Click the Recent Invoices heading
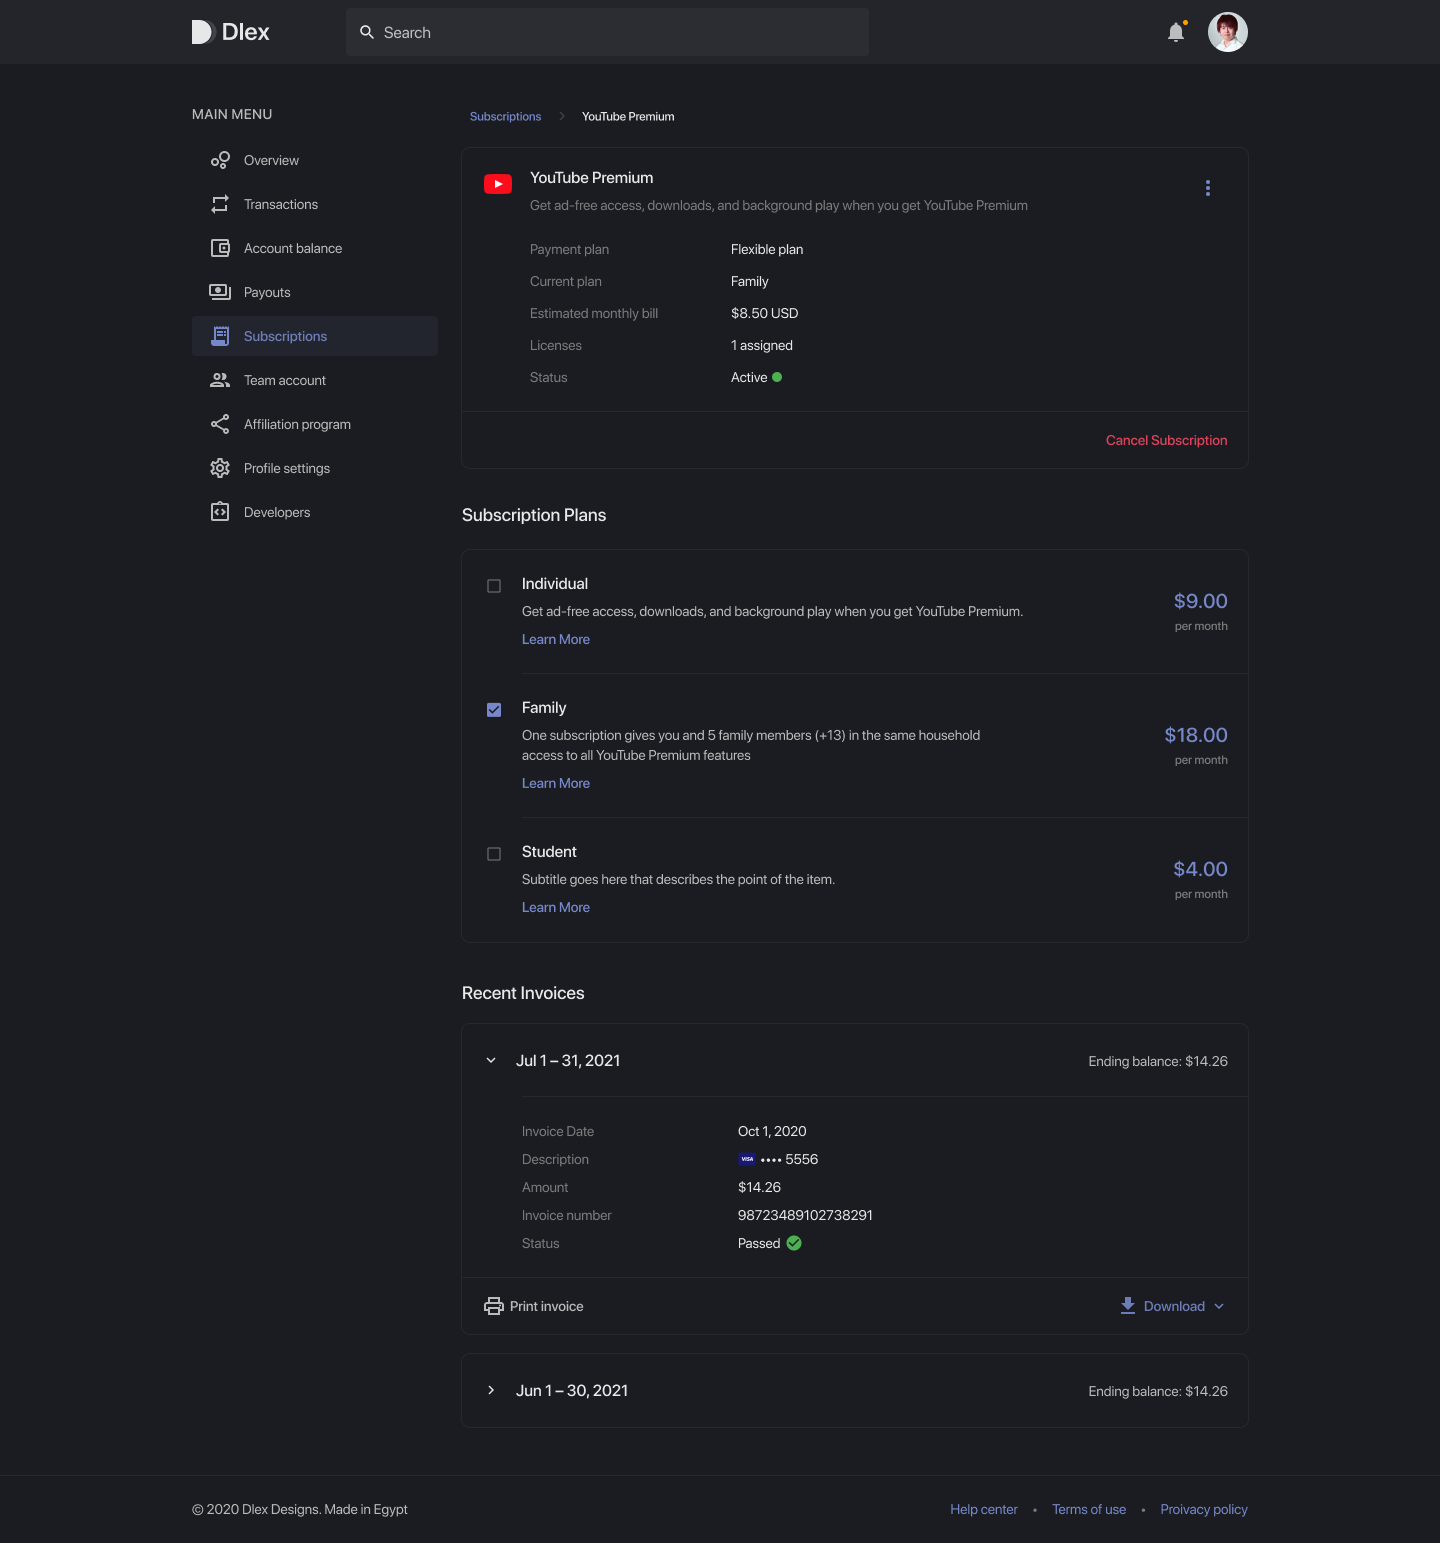Image resolution: width=1440 pixels, height=1543 pixels. click(523, 993)
